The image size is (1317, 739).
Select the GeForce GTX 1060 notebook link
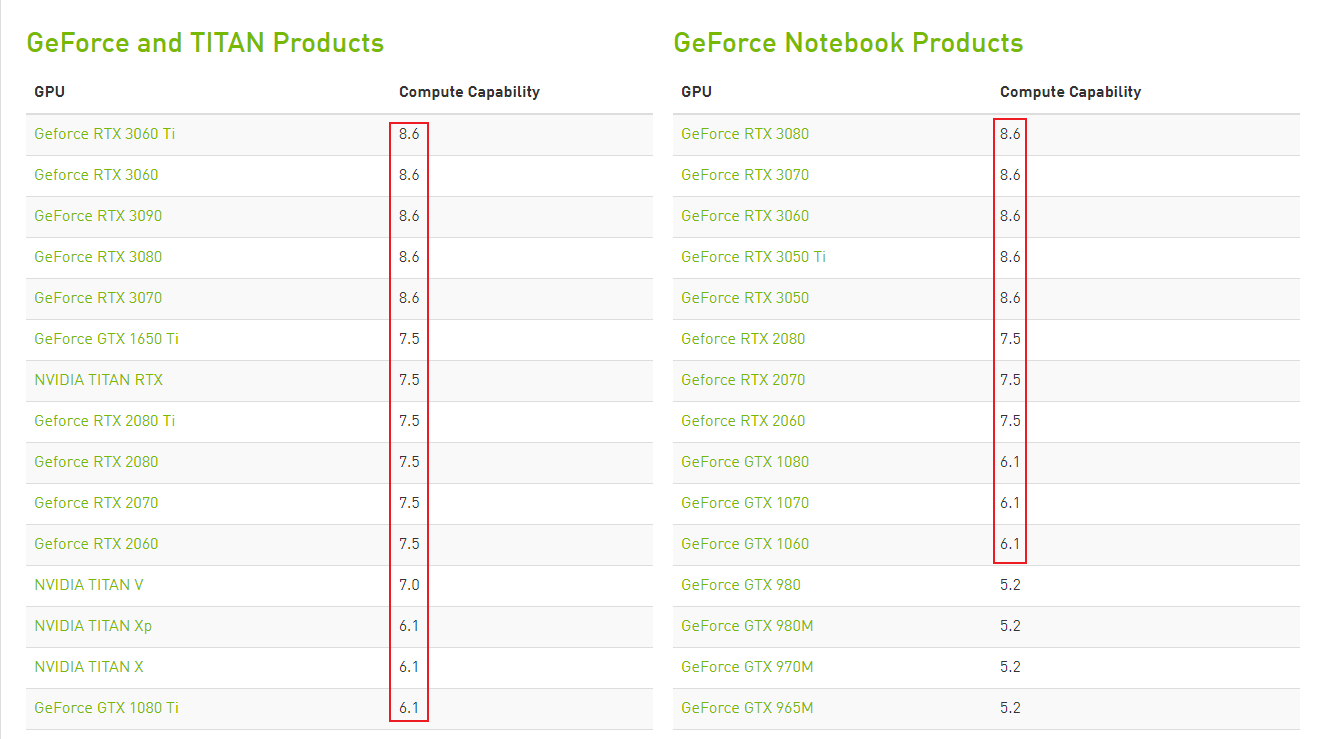(x=745, y=544)
